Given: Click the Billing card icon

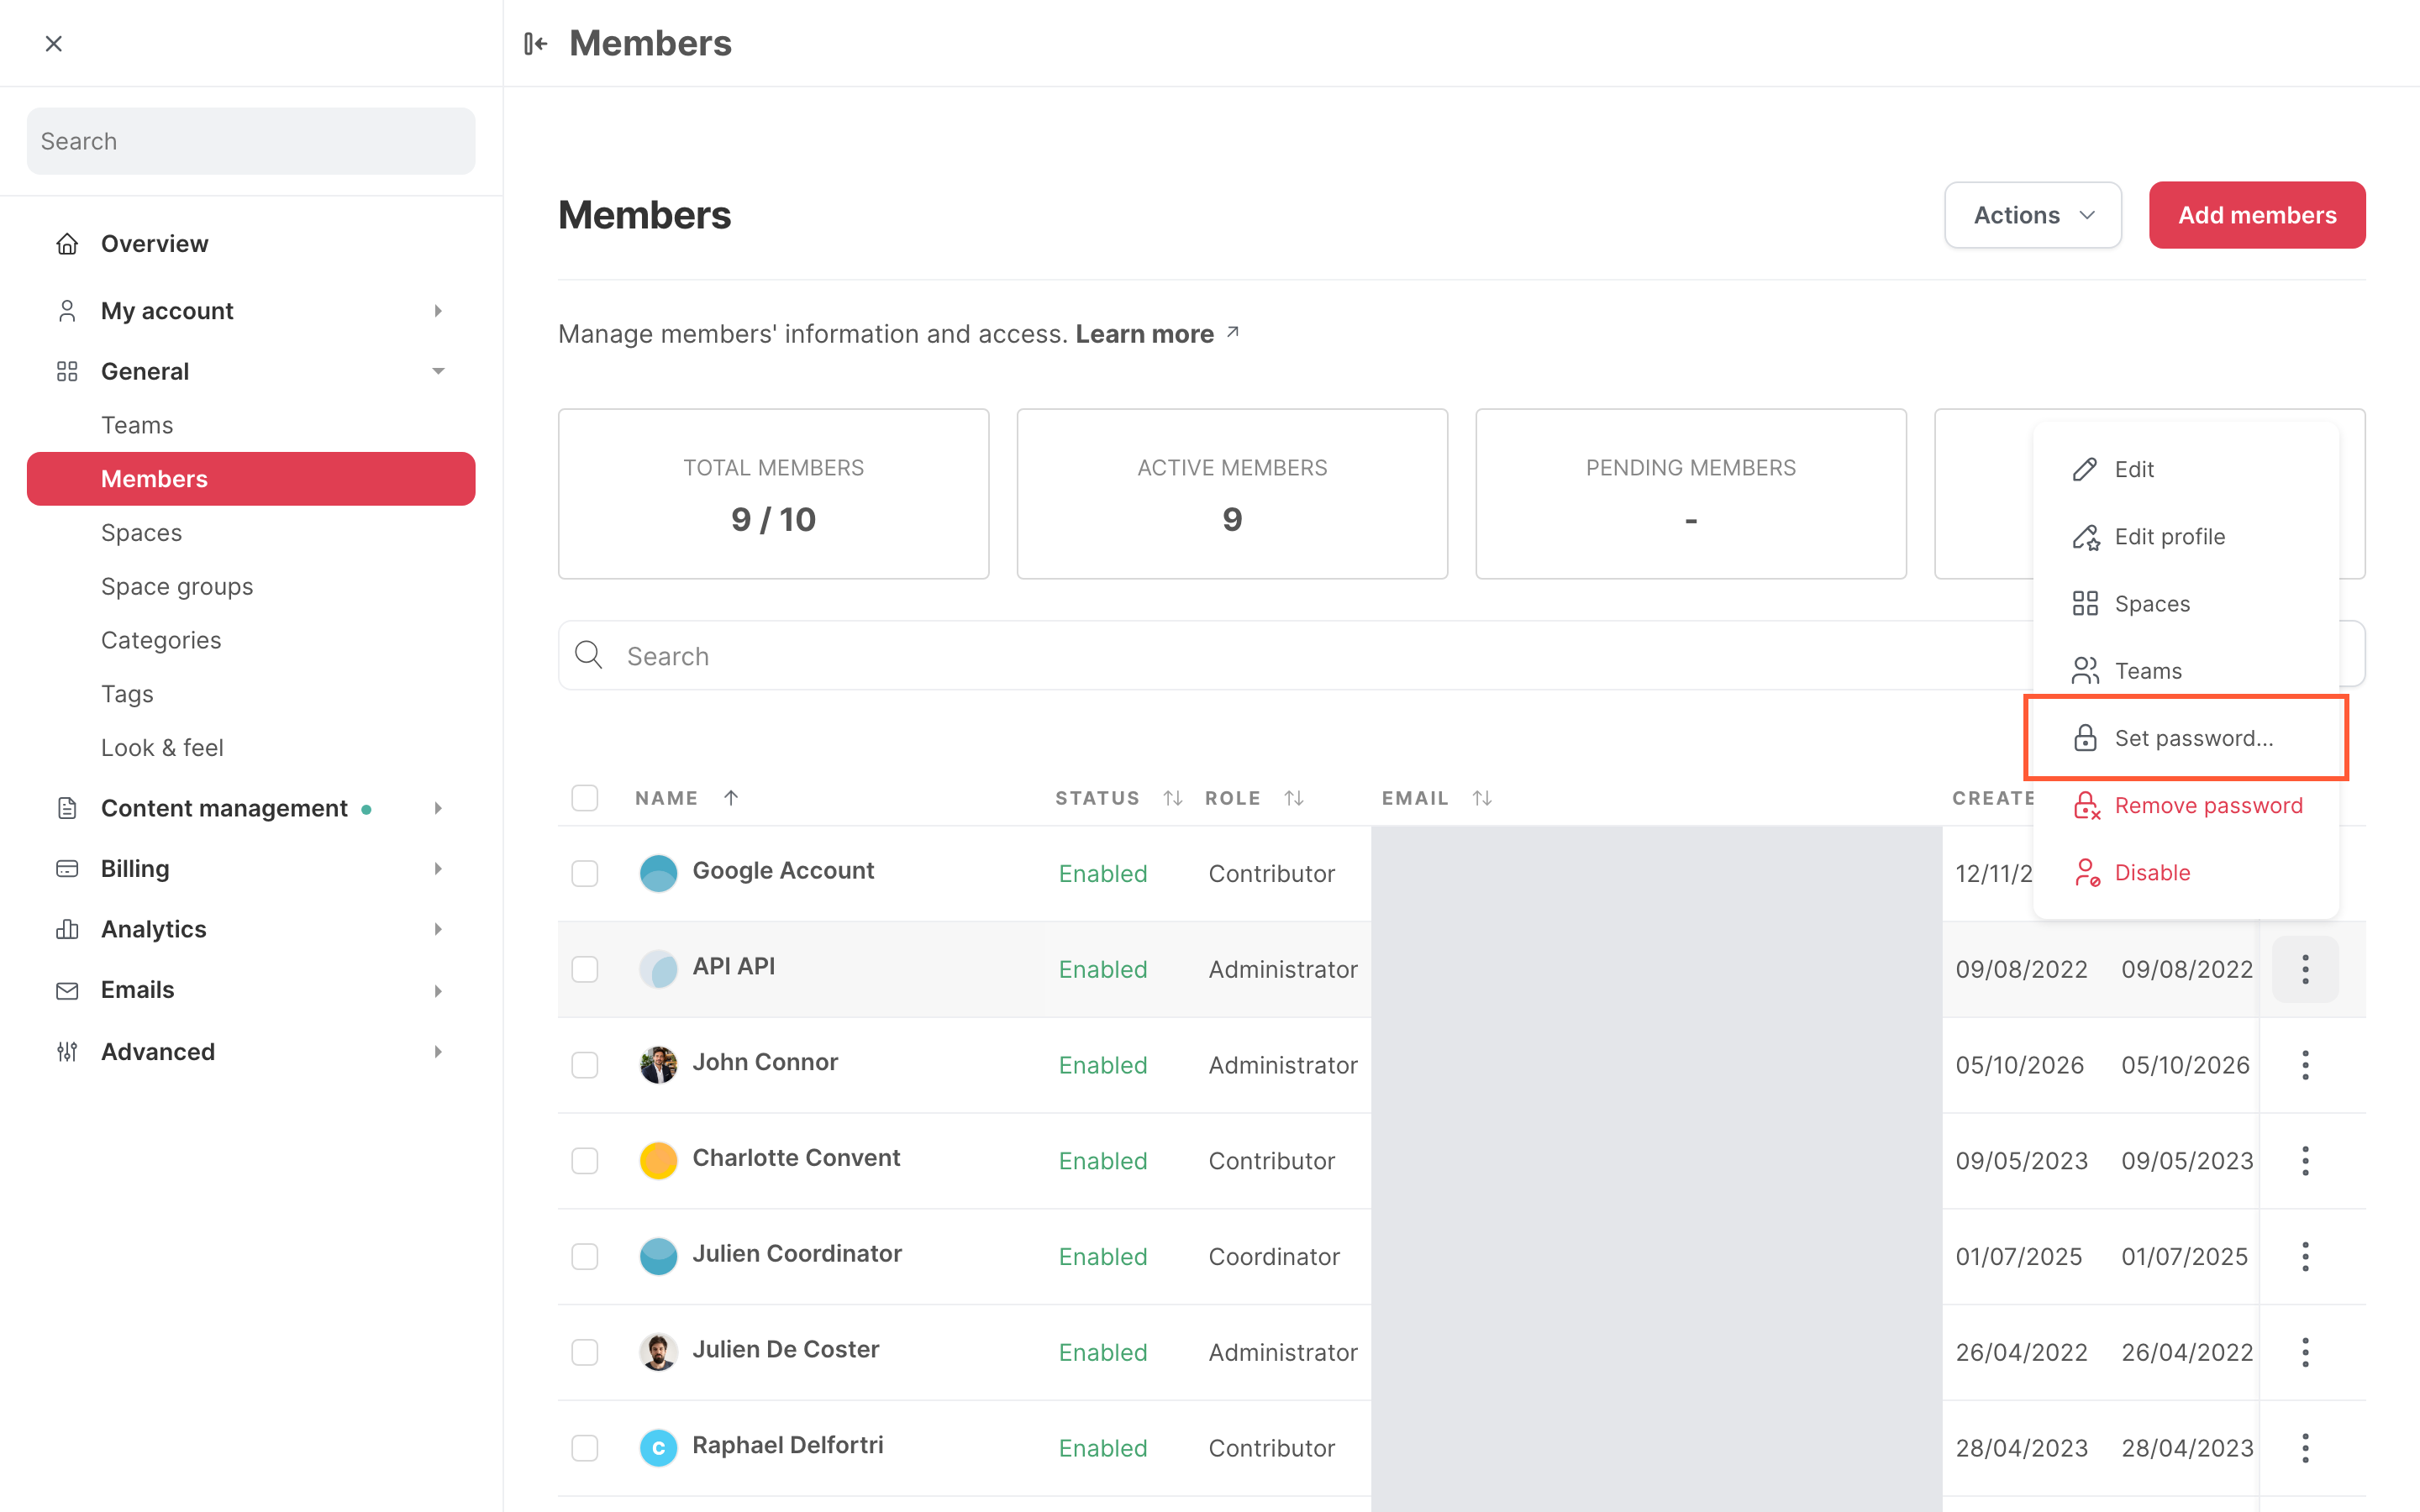Looking at the screenshot, I should 67,868.
